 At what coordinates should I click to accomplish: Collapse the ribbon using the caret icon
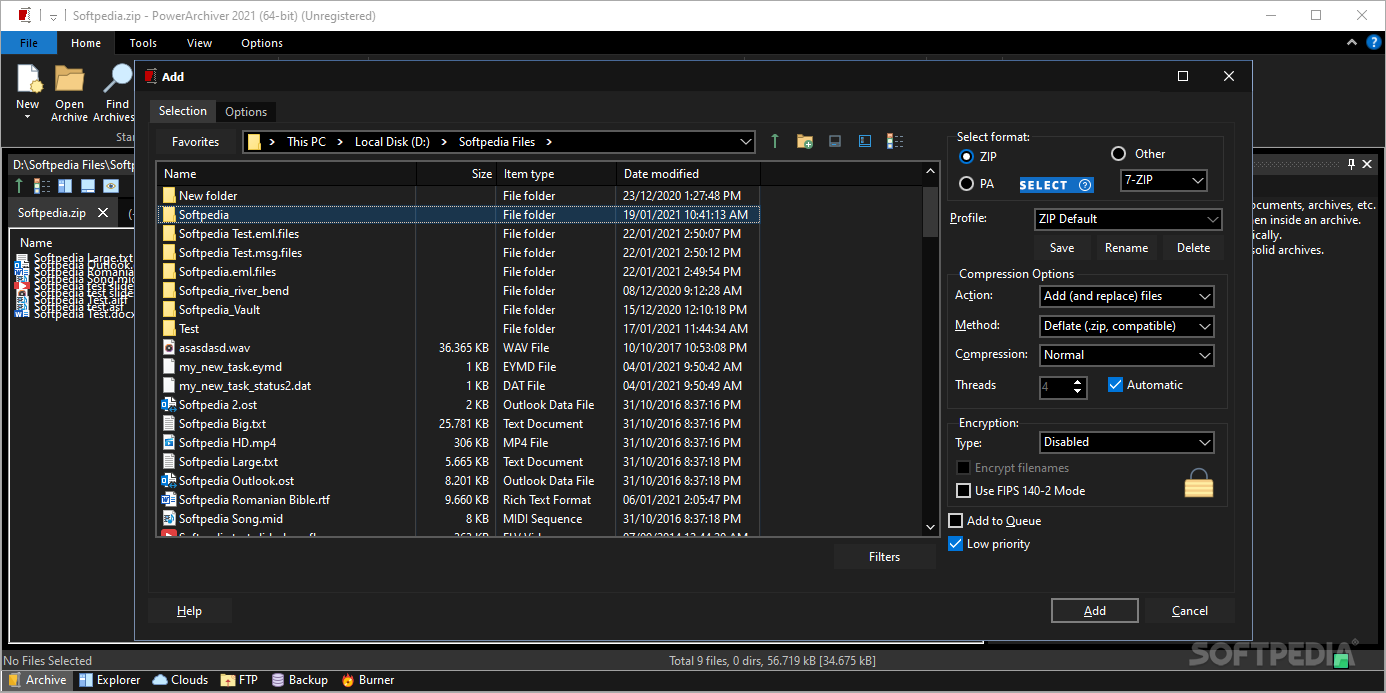click(x=1352, y=43)
